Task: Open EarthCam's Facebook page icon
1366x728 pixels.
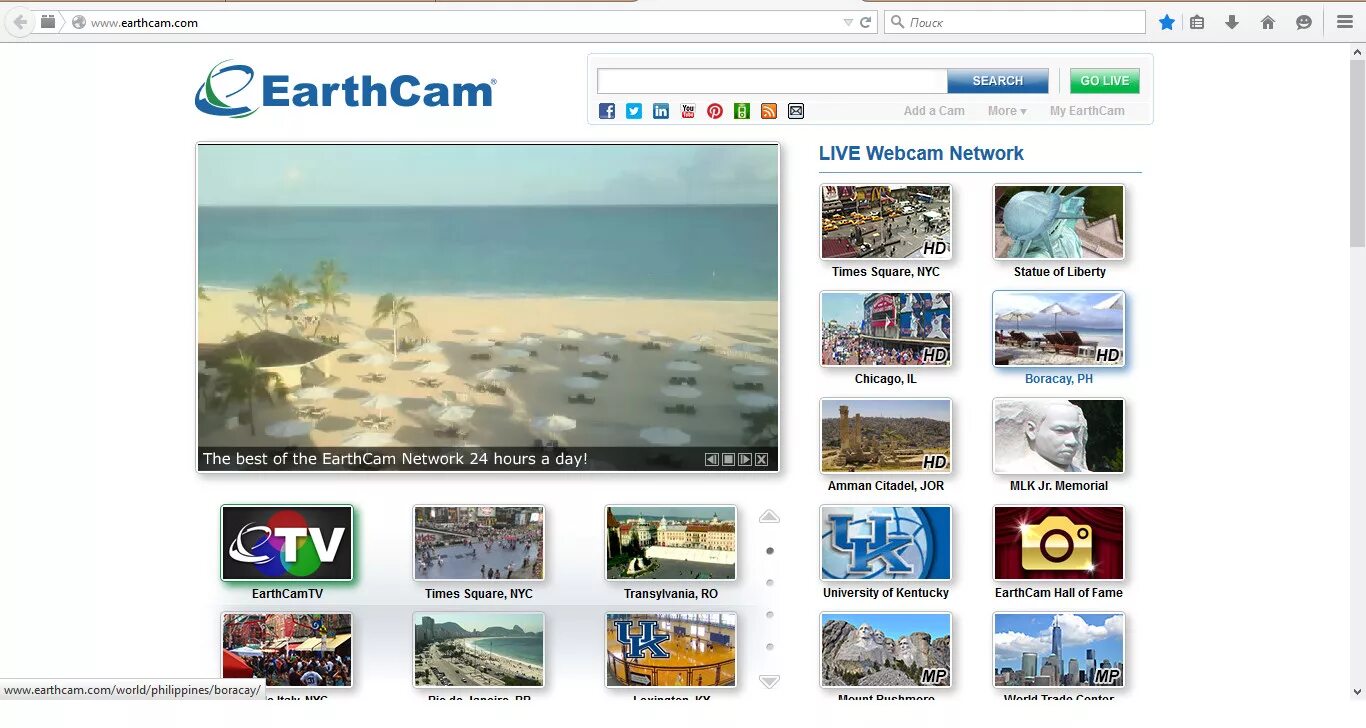Action: tap(607, 111)
